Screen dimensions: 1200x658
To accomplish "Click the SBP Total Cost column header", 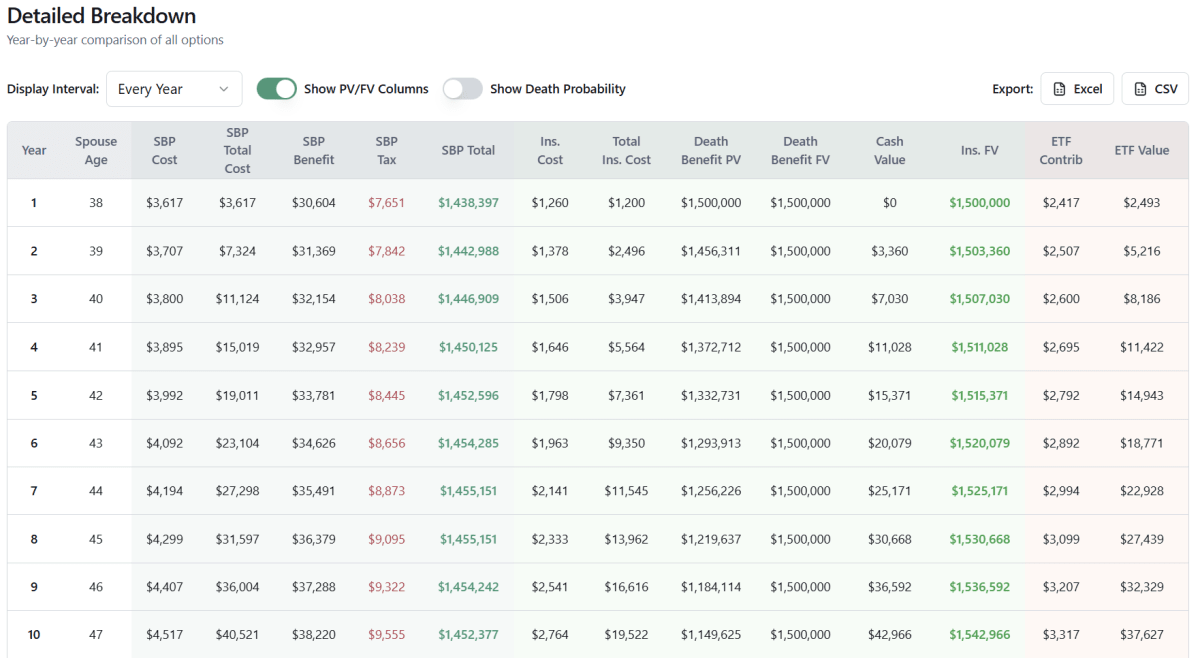I will [x=237, y=150].
